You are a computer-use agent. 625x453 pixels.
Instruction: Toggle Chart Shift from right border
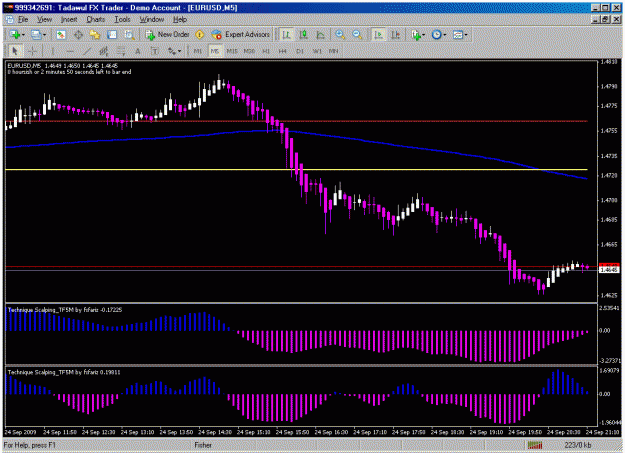click(395, 35)
